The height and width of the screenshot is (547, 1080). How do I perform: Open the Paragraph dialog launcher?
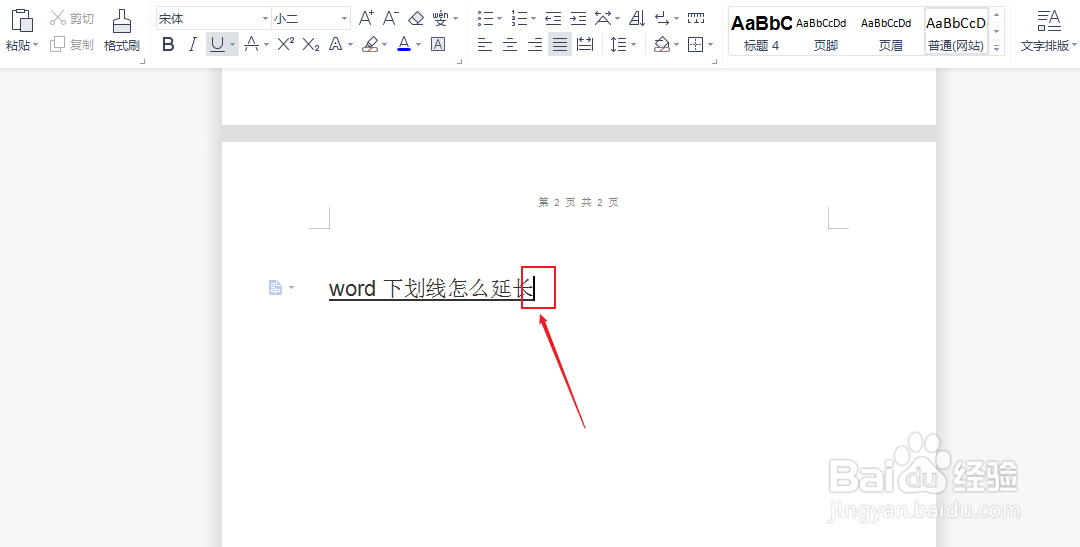click(714, 62)
